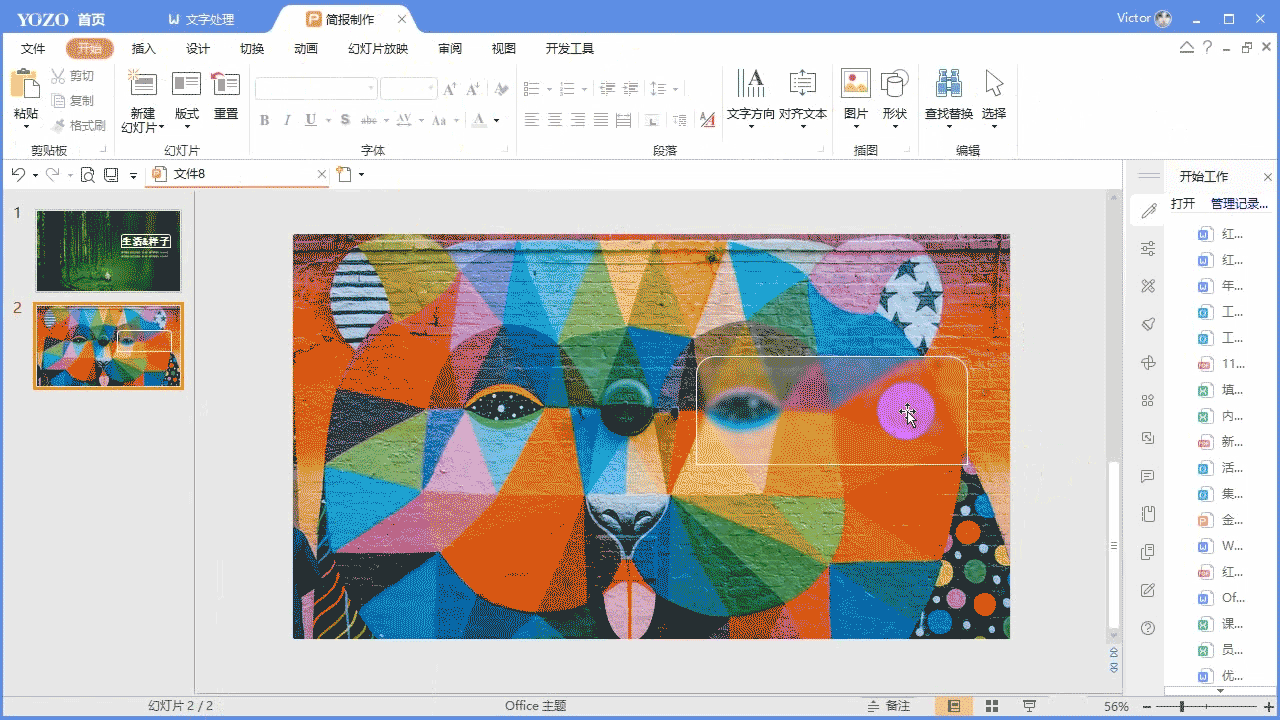Image resolution: width=1280 pixels, height=720 pixels.
Task: Switch to the 切换 ribbon tab
Action: click(252, 49)
